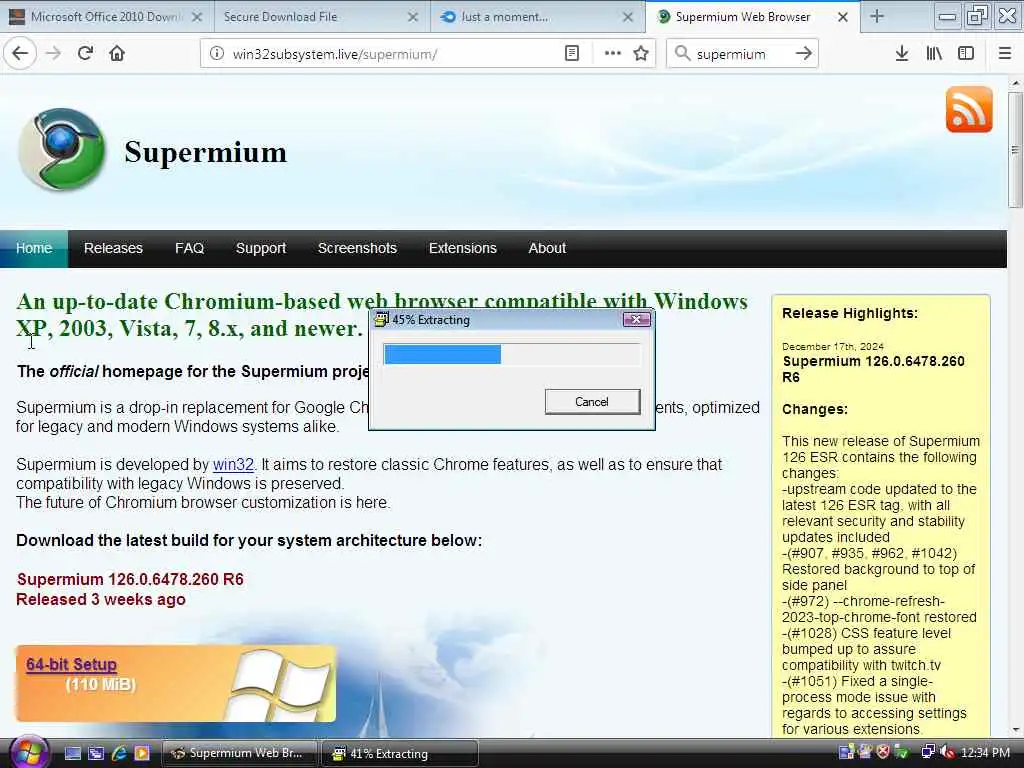Open the Home navigation item
This screenshot has width=1024, height=768.
click(x=34, y=248)
